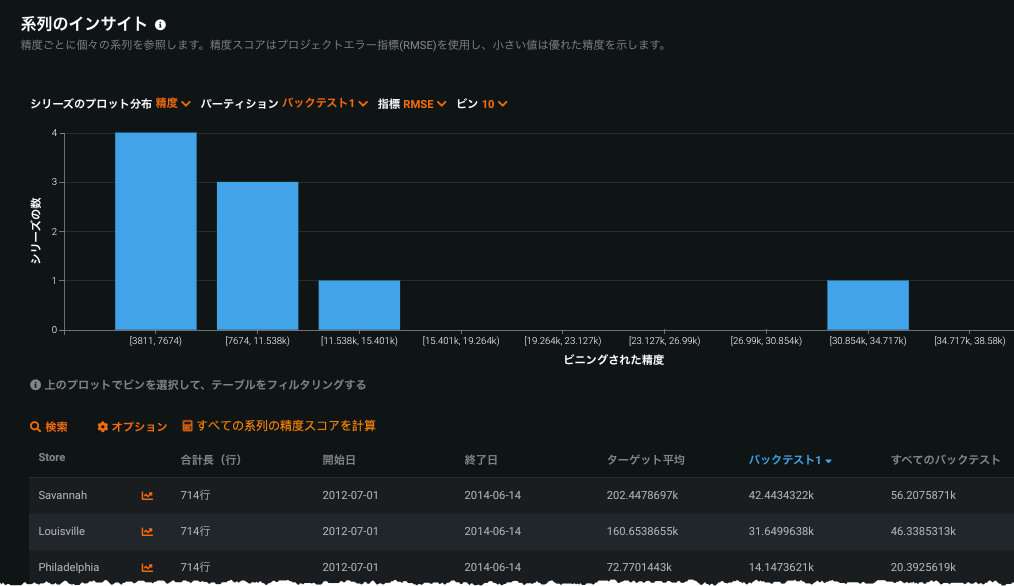Click すべての系列の精度スコアを計算 link

tap(286, 427)
